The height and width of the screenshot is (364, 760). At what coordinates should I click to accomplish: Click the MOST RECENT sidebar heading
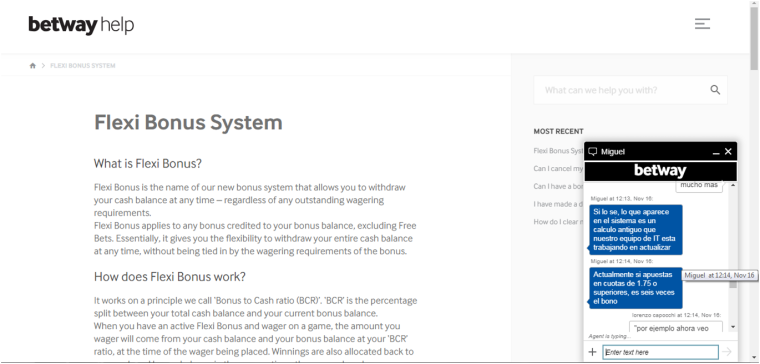[558, 131]
